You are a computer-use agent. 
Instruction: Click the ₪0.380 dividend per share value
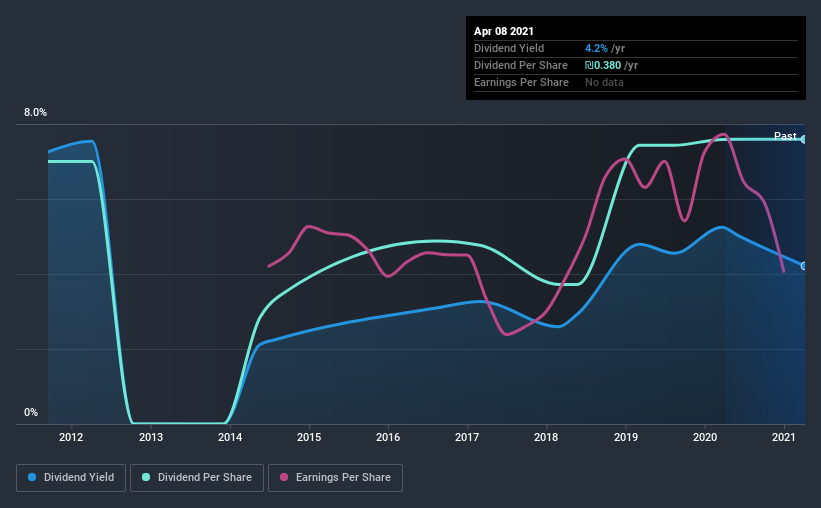click(x=603, y=65)
